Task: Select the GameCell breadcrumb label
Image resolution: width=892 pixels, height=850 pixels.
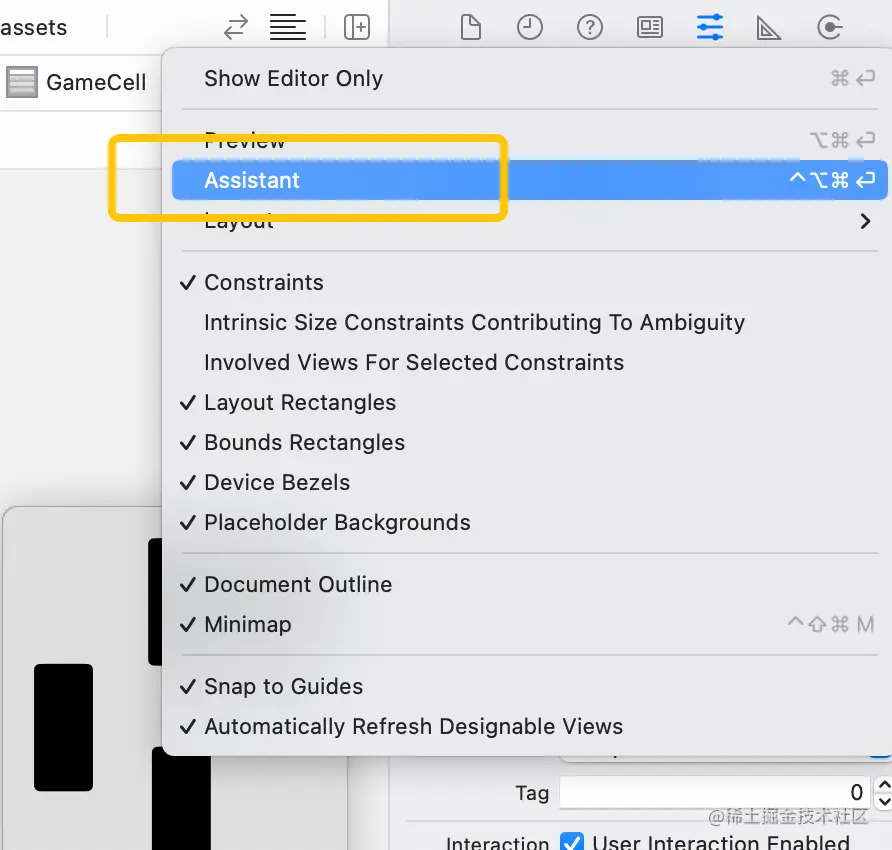Action: [x=96, y=82]
